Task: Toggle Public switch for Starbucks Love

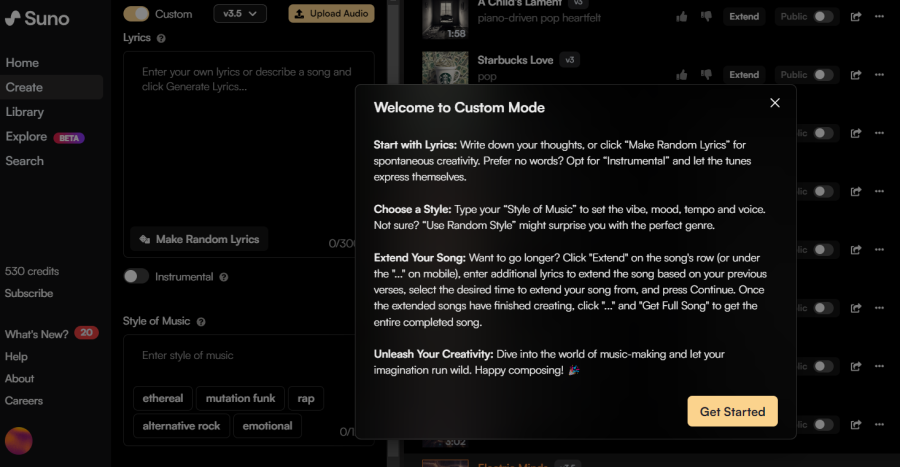Action: click(823, 75)
